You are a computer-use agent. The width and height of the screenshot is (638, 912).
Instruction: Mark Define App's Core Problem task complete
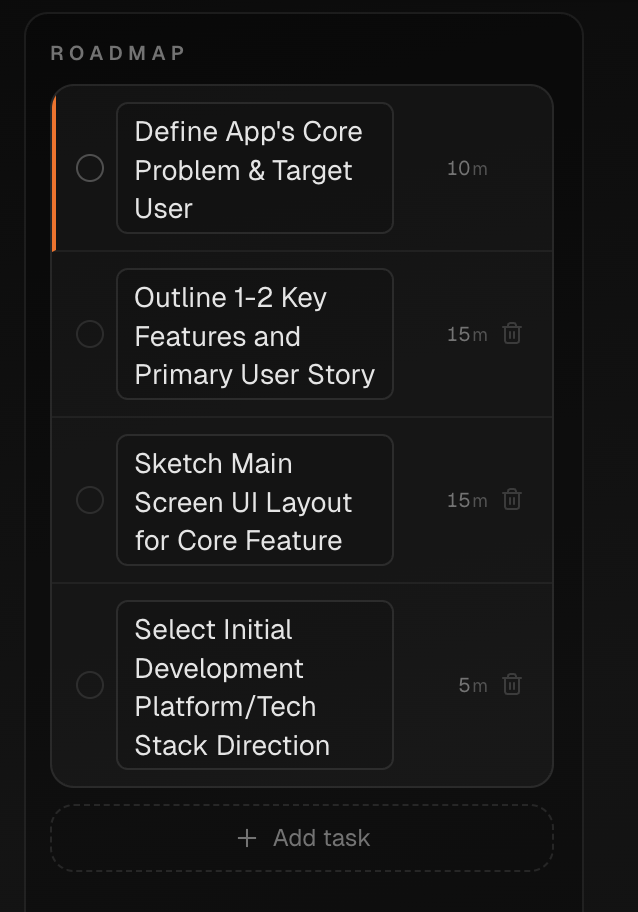pos(90,168)
